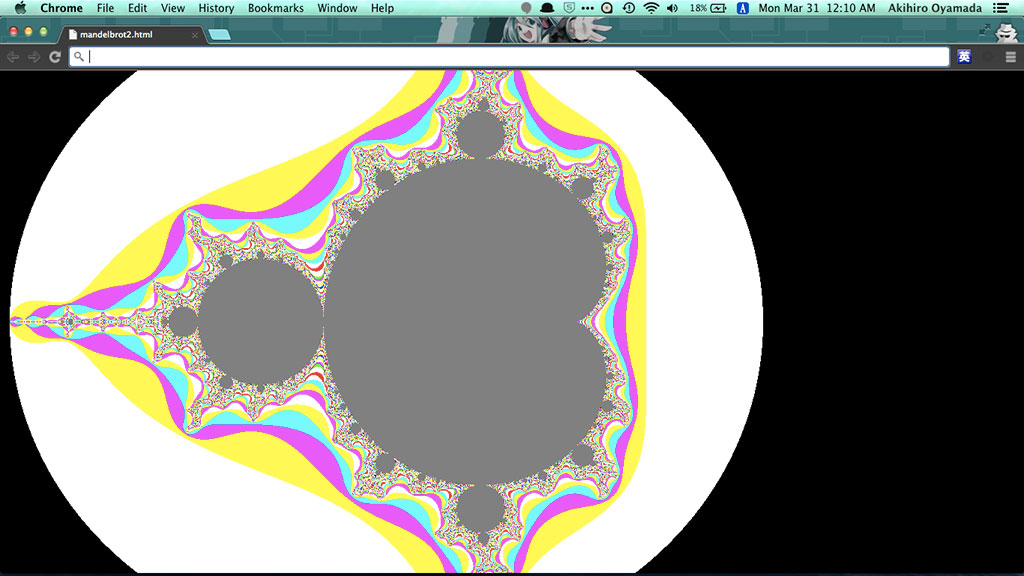Click the Wi-Fi status icon
This screenshot has width=1024, height=576.
tap(651, 8)
